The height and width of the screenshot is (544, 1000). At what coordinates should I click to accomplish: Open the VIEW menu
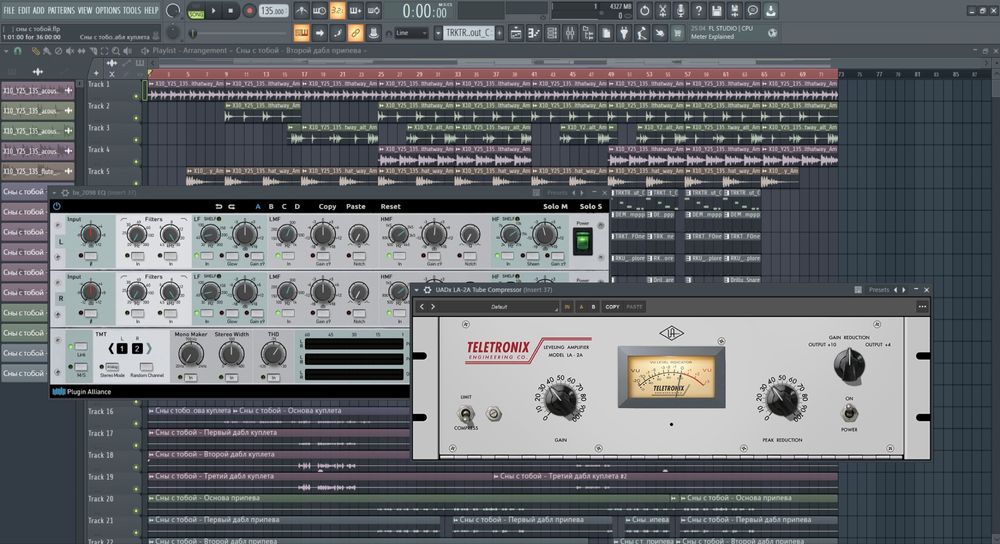(85, 10)
